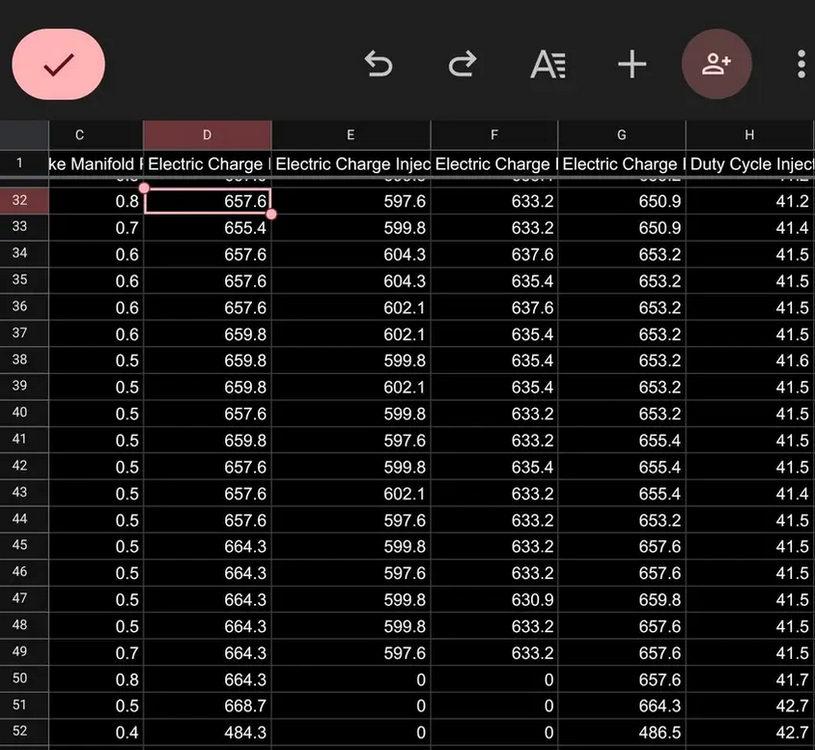Redo the last undone action
The width and height of the screenshot is (815, 750).
[x=462, y=65]
